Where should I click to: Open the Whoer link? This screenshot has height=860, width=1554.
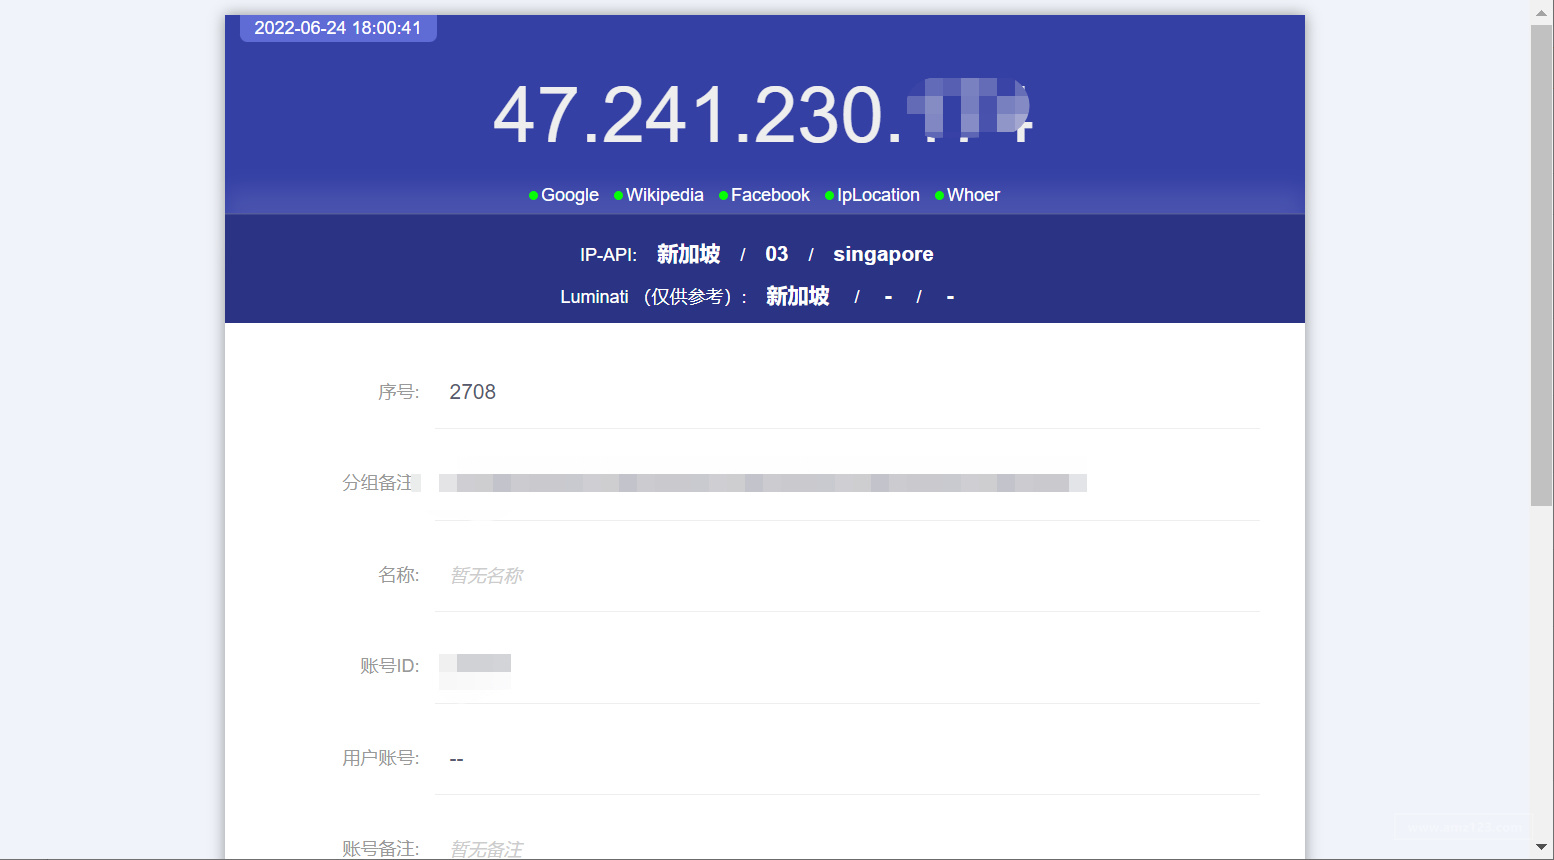coord(973,195)
